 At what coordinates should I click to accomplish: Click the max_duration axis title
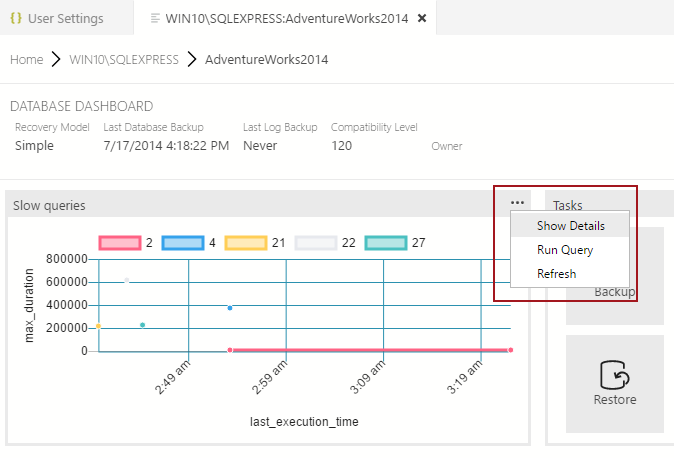pos(29,305)
